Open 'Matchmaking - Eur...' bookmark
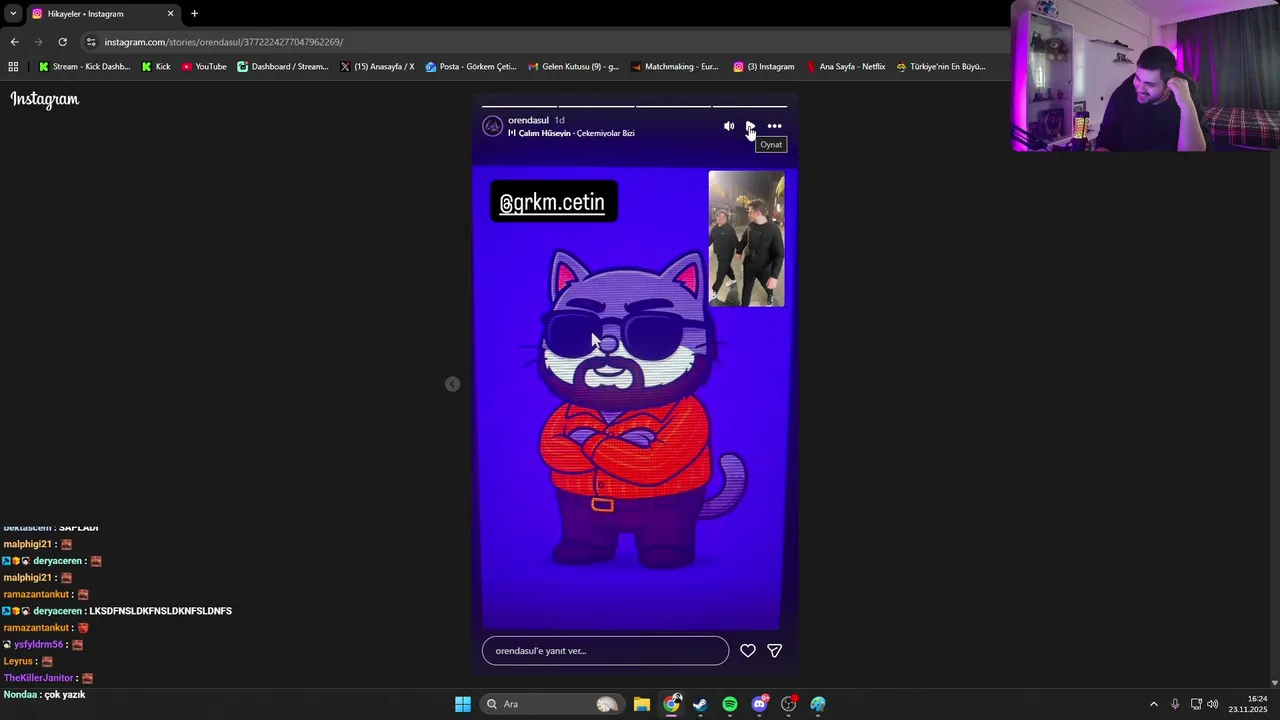This screenshot has width=1280, height=720. click(674, 67)
